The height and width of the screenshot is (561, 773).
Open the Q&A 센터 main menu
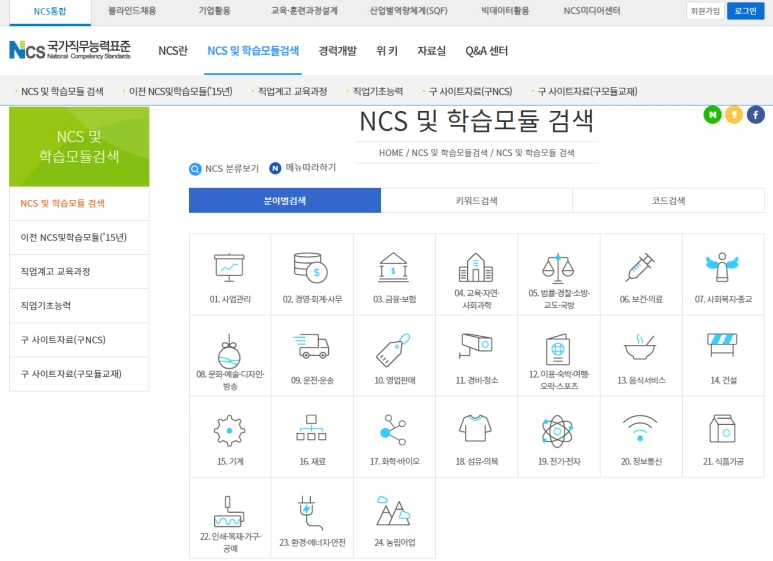487,51
